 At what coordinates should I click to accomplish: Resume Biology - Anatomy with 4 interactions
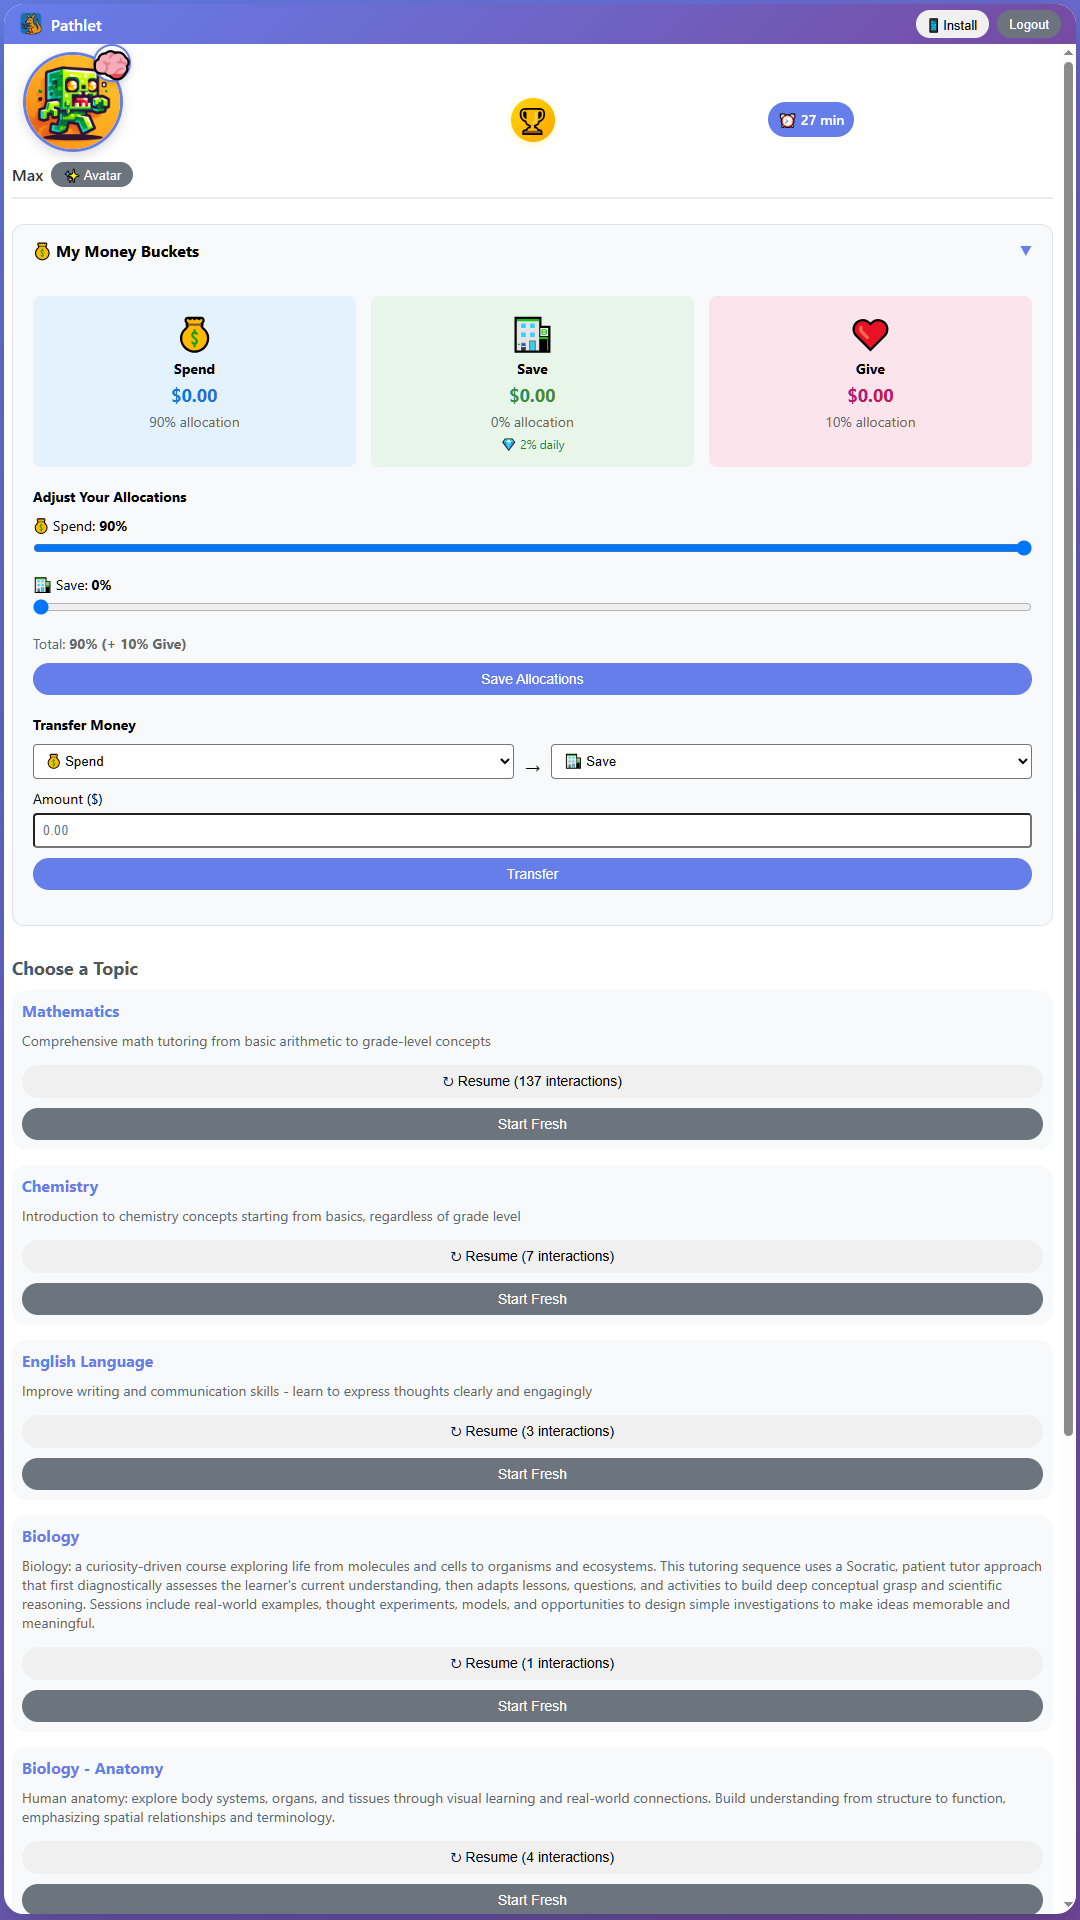tap(532, 1857)
